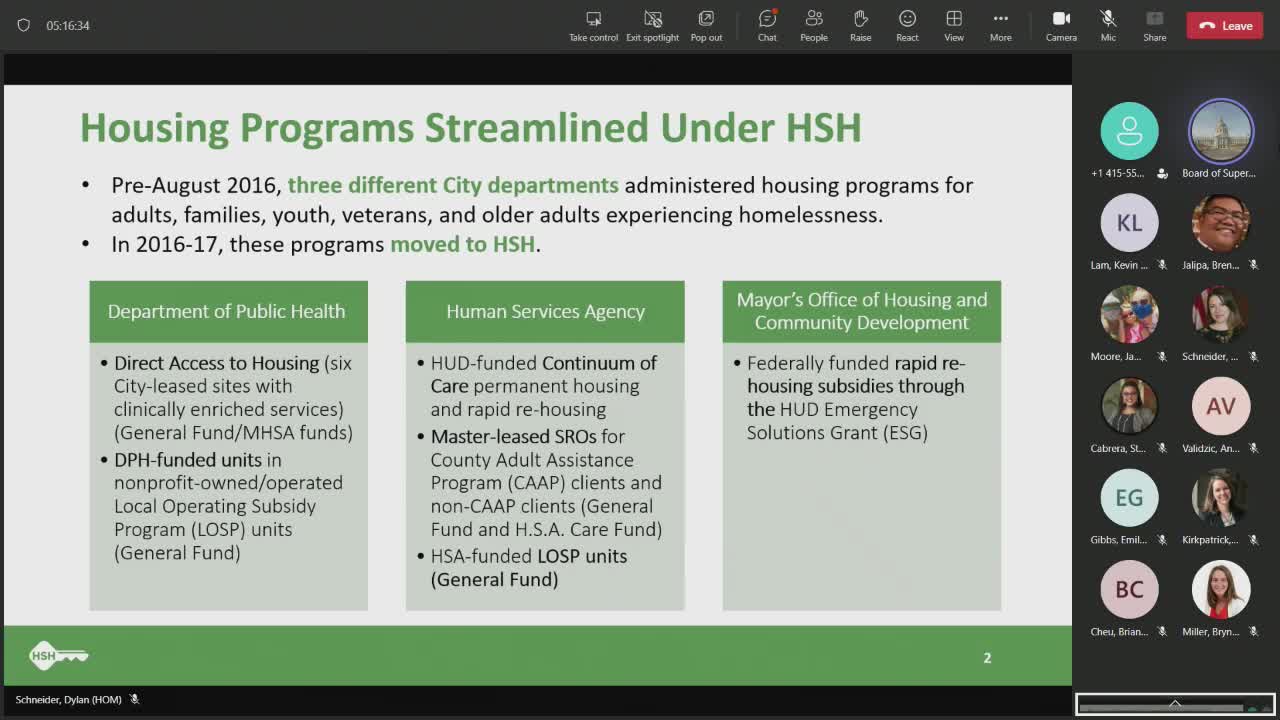The height and width of the screenshot is (720, 1280).
Task: Pop out the shared presentation
Action: (x=706, y=25)
